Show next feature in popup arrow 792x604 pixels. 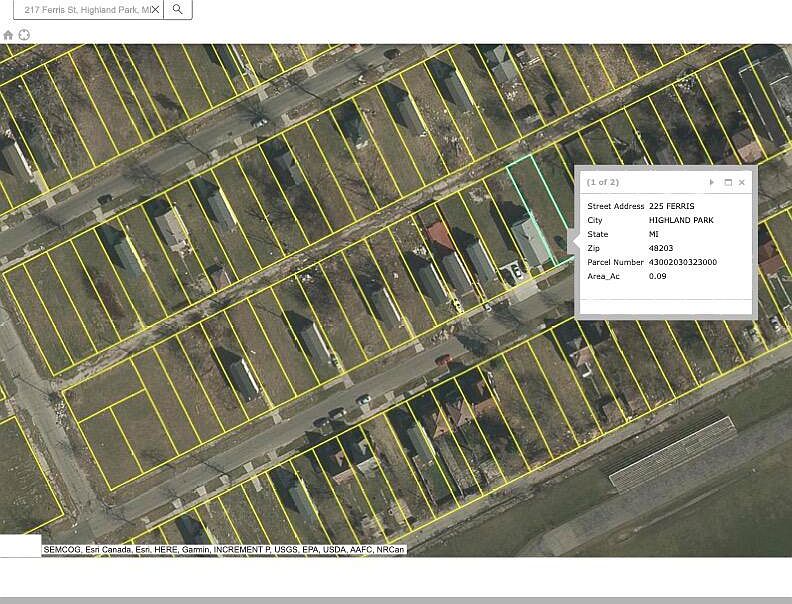tap(712, 182)
